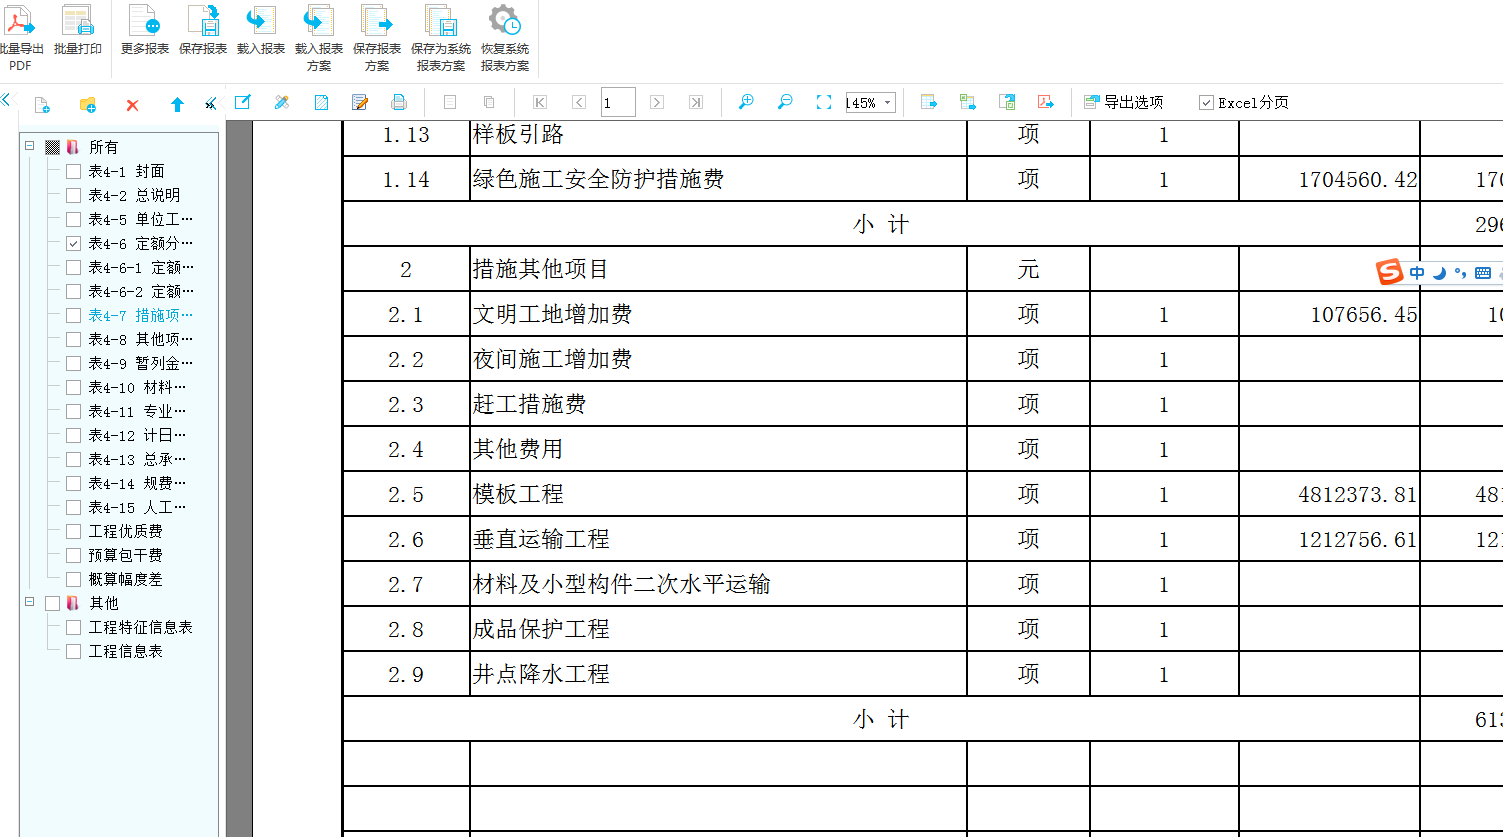Image resolution: width=1503 pixels, height=837 pixels.
Task: Click the red delete X icon
Action: point(132,104)
